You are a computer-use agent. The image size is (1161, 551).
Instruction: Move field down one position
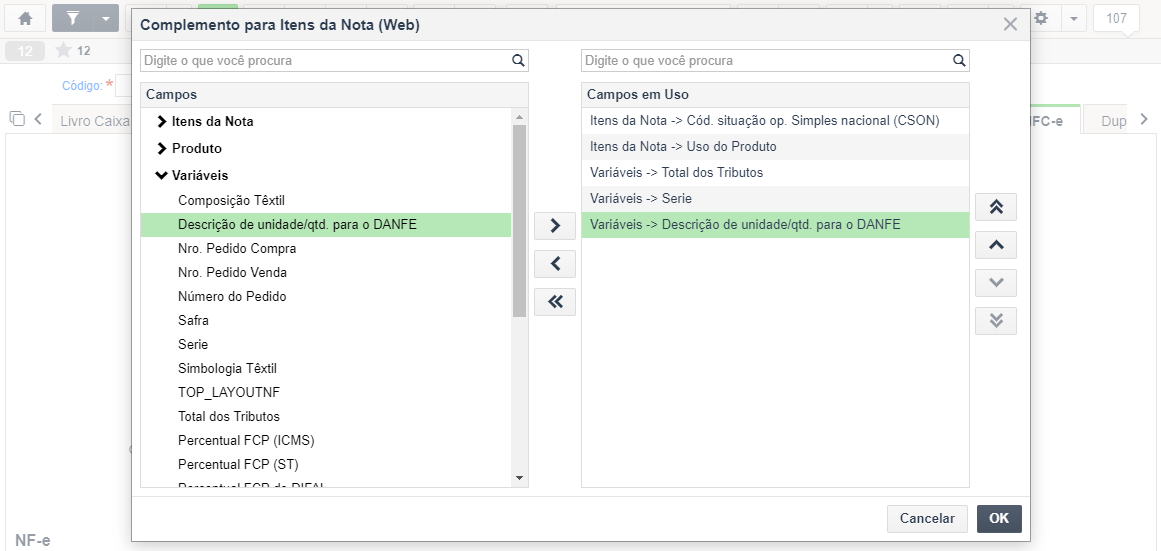(x=996, y=283)
